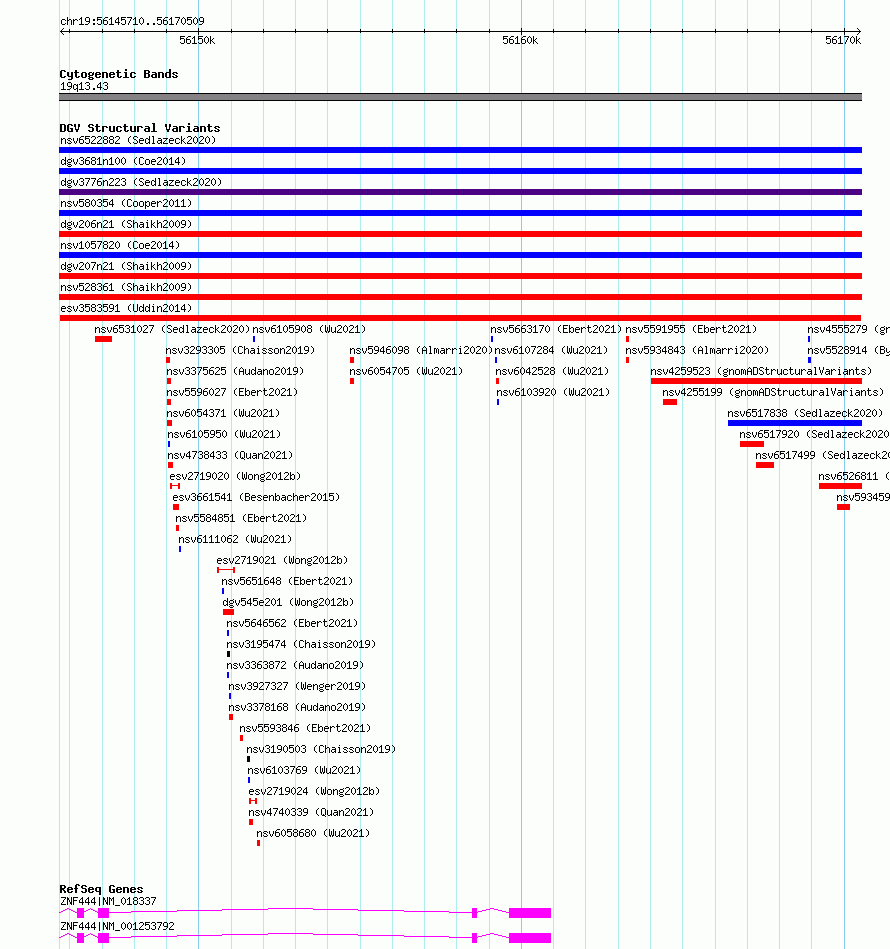Image resolution: width=890 pixels, height=949 pixels.
Task: Click the red esv3583591 (Uddin2014) bar
Action: click(x=460, y=318)
